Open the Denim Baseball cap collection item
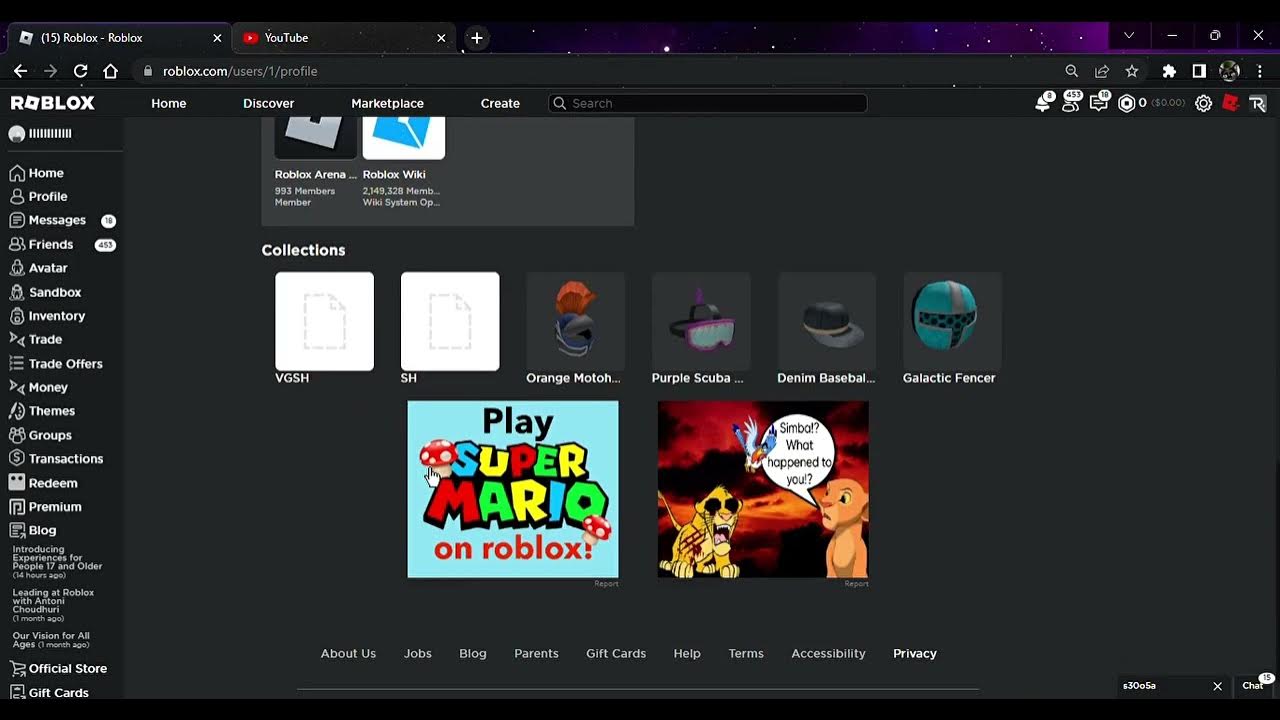The image size is (1280, 720). [827, 321]
